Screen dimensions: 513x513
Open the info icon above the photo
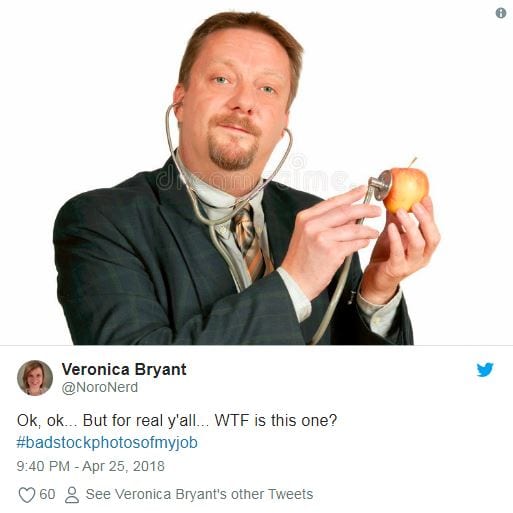click(501, 13)
